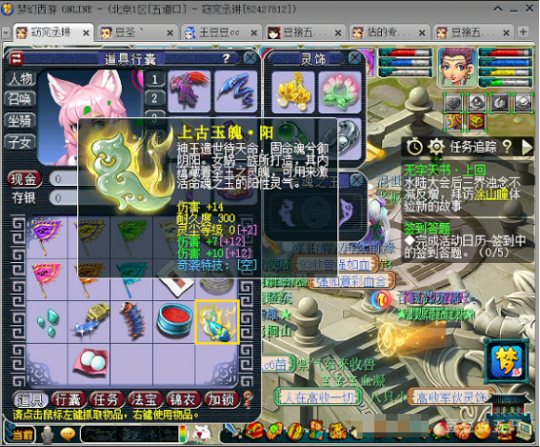Viewport: 540px width, 447px height.
Task: Open the swap-panel icon in the 道具行囊 header
Action: point(16,58)
